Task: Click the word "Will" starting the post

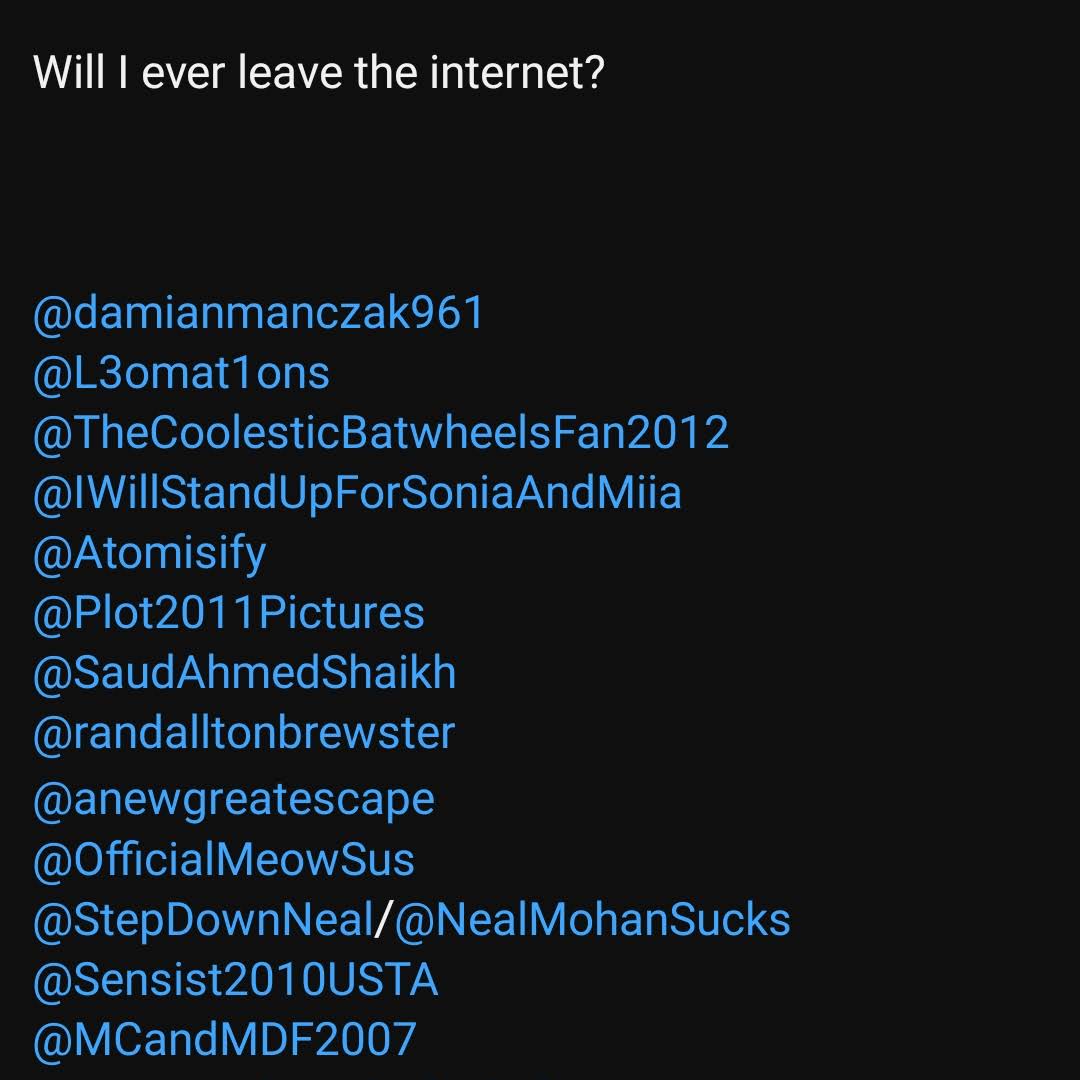Action: click(68, 72)
